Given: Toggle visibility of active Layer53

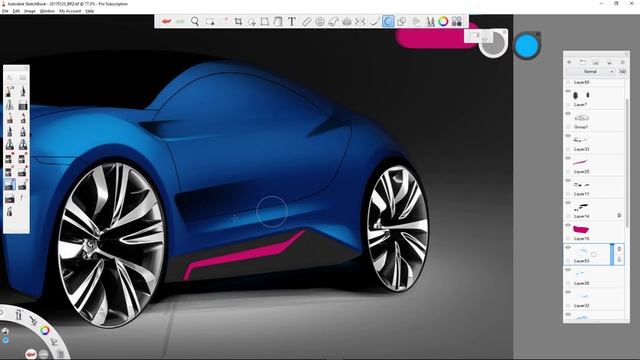Looking at the screenshot, I should pos(568,247).
